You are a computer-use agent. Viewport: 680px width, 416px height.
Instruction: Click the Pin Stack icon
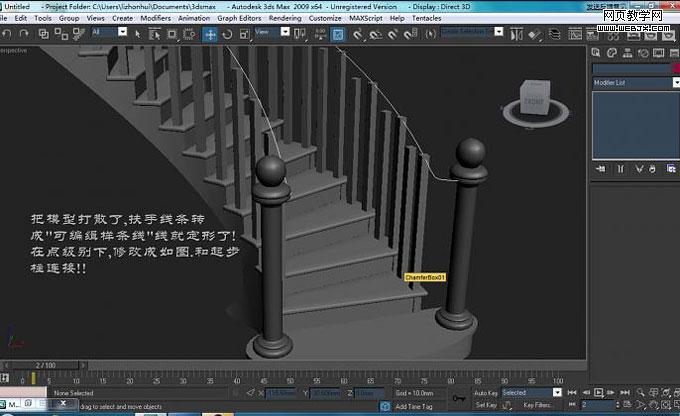pyautogui.click(x=601, y=169)
